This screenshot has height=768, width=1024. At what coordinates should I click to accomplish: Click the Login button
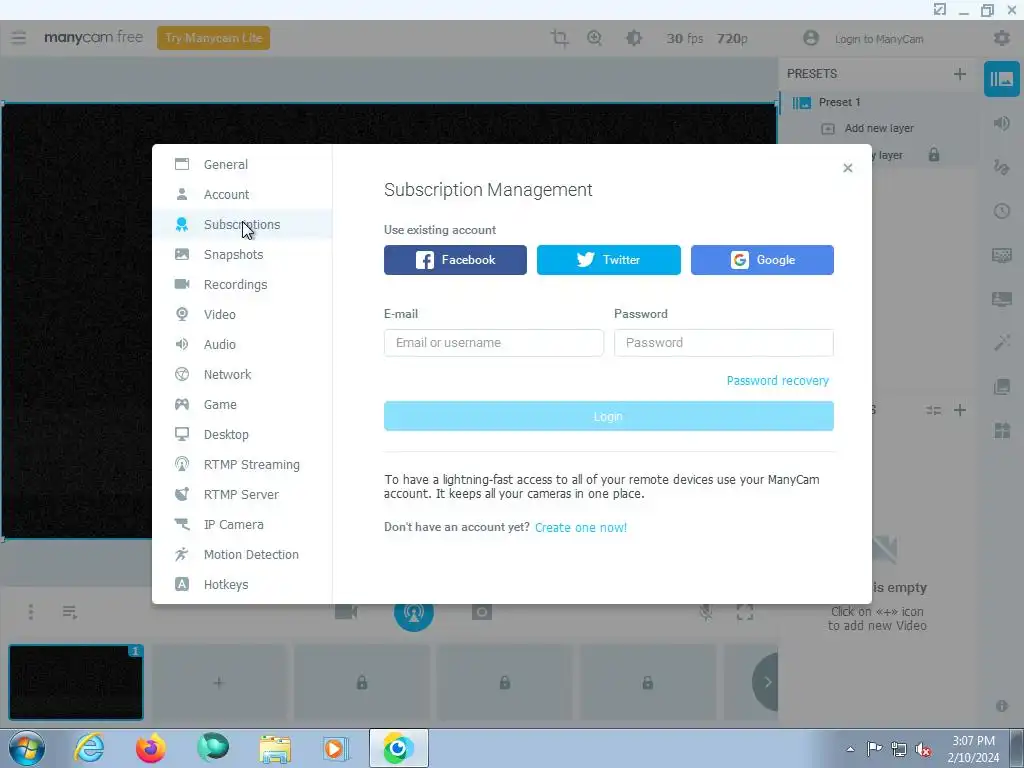609,417
